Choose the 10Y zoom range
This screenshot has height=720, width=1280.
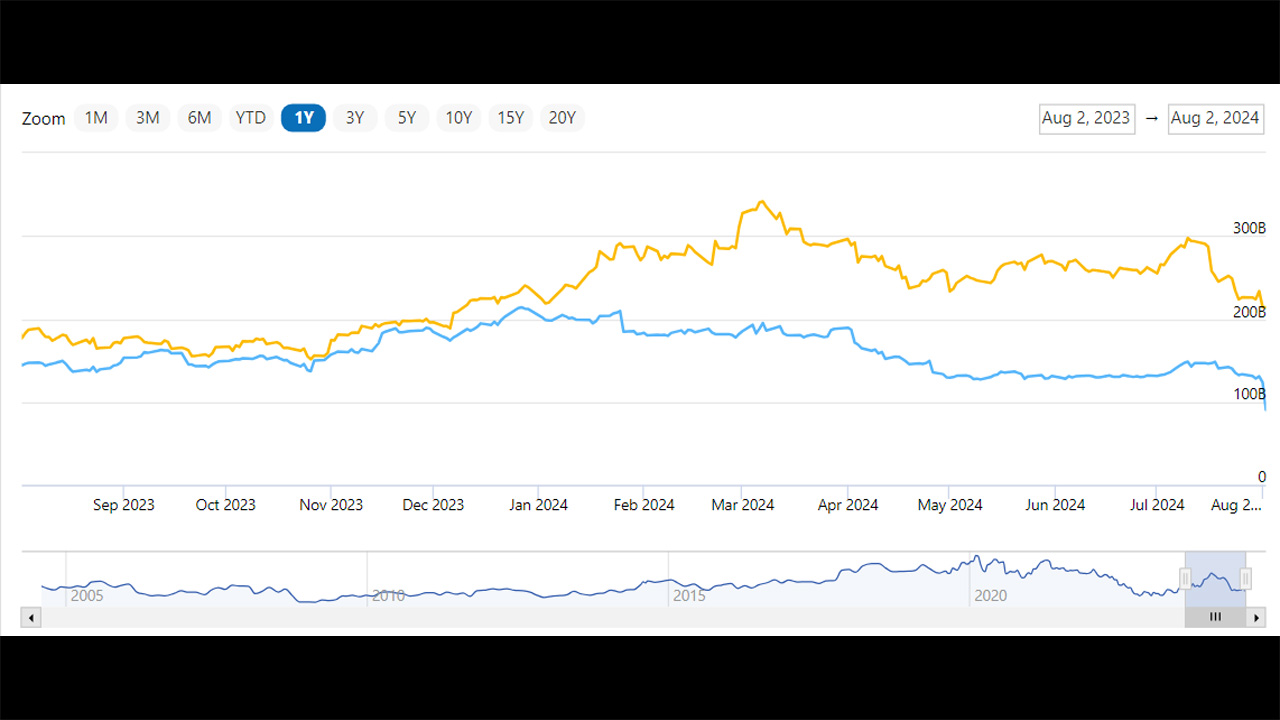pyautogui.click(x=459, y=118)
